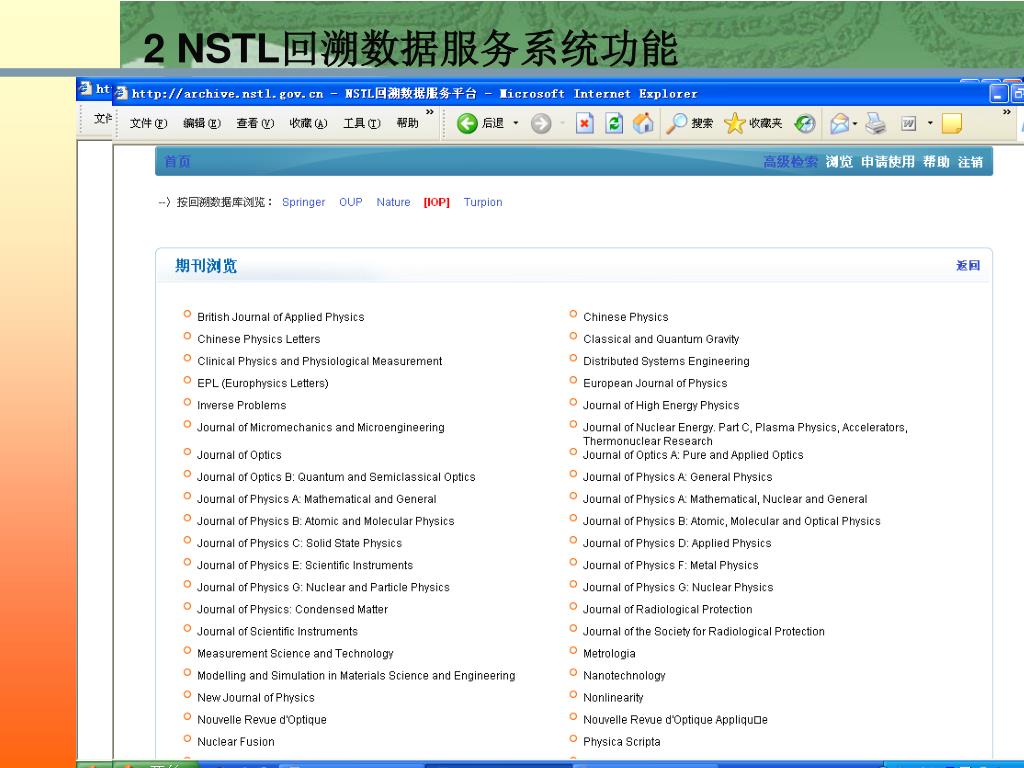Viewport: 1024px width, 768px height.
Task: Open Journal of Optics B: Quantum and Semiclassical Optics
Action: pos(336,477)
